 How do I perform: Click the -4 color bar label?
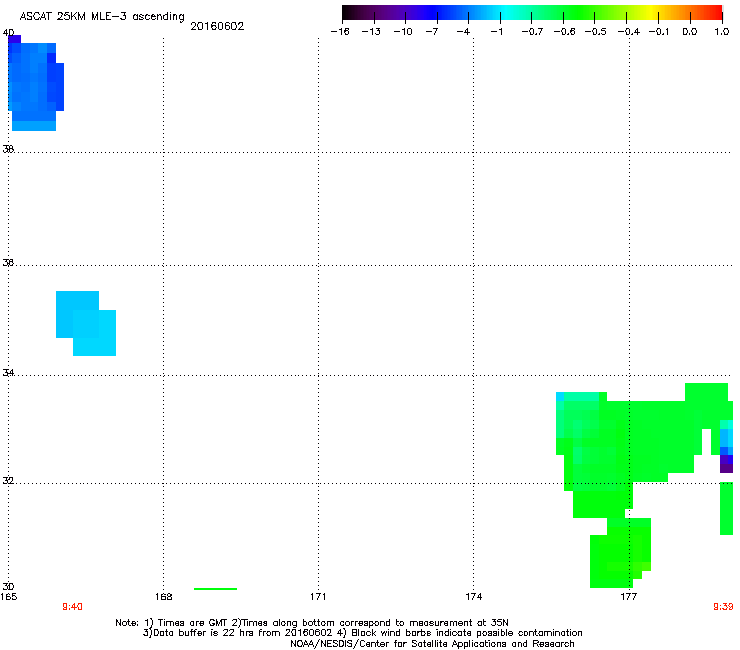pos(463,32)
